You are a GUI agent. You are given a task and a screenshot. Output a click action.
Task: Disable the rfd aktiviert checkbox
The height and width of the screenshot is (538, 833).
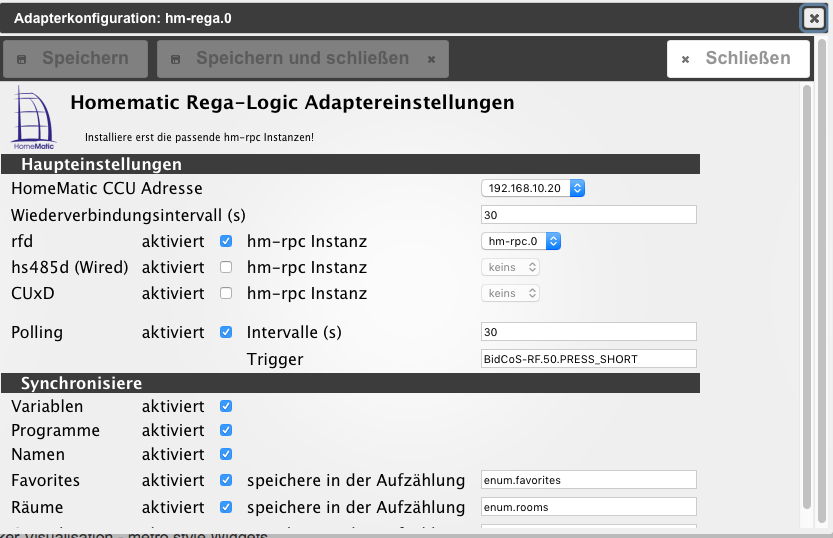tap(226, 241)
